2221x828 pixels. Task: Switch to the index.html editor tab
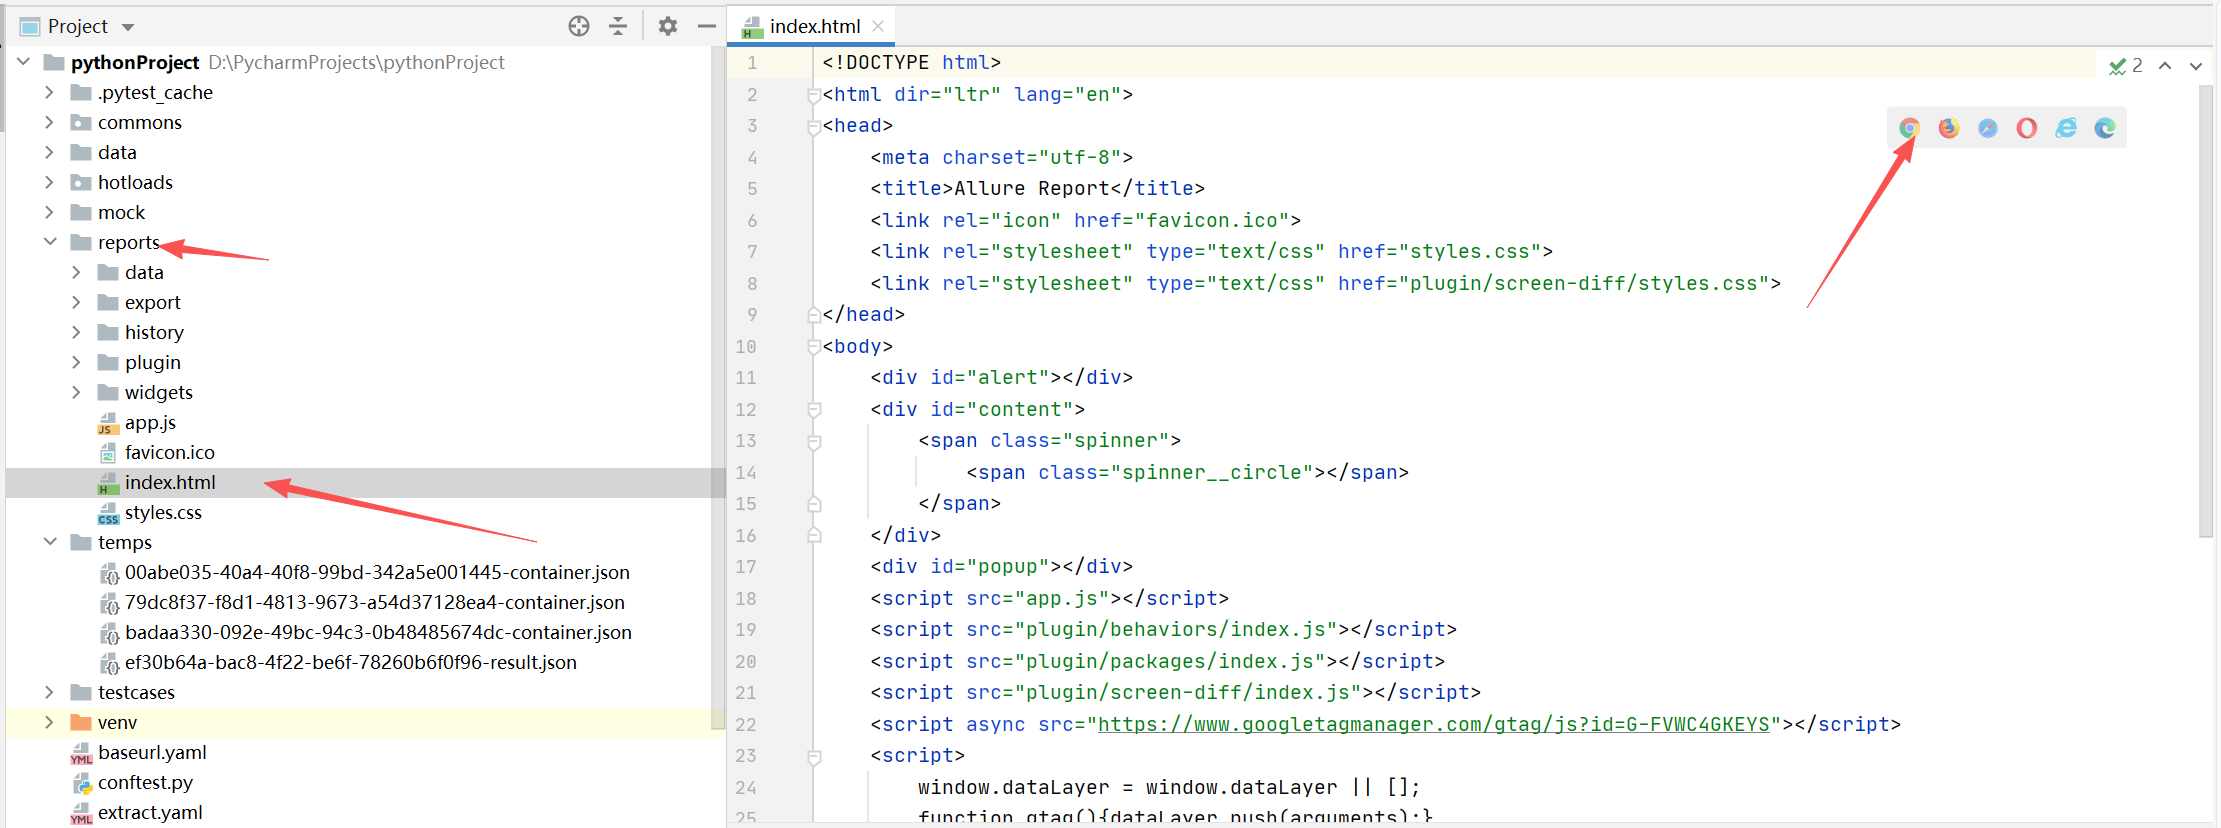click(x=814, y=27)
